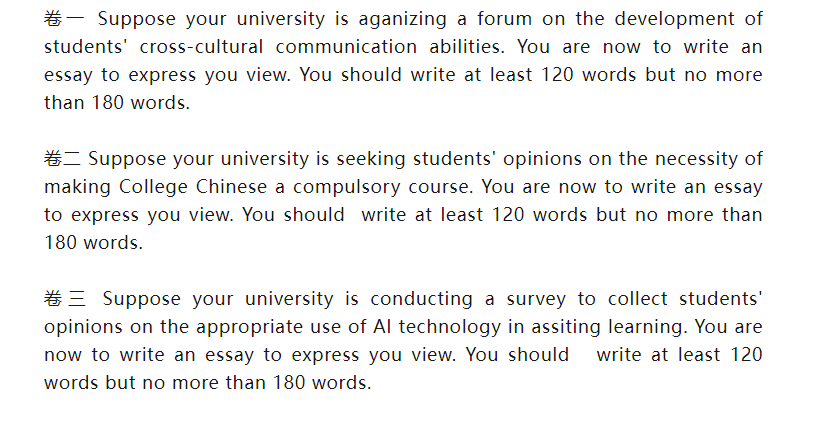822x423 pixels.
Task: Click 'AI technology' in third paragraph
Action: pos(437,327)
